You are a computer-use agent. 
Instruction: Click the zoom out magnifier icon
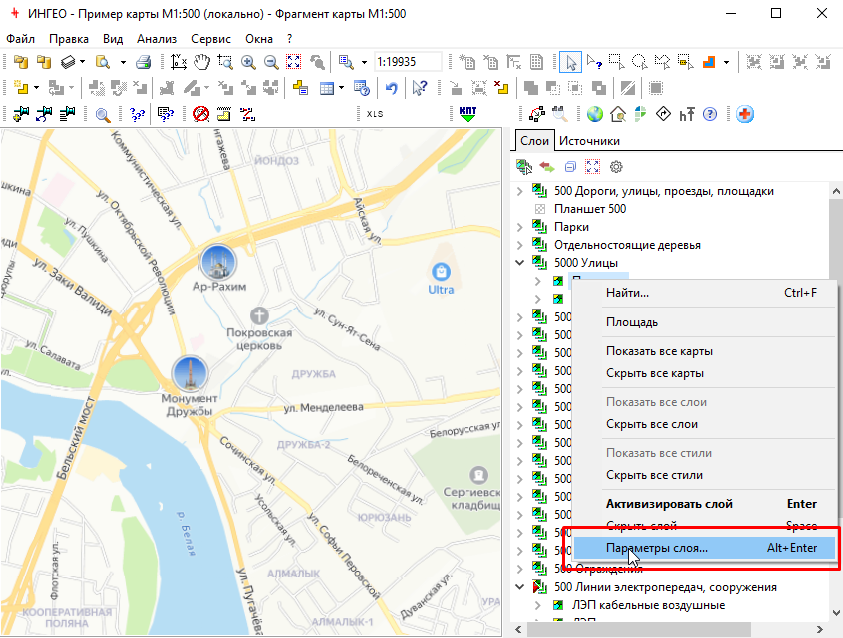point(271,62)
